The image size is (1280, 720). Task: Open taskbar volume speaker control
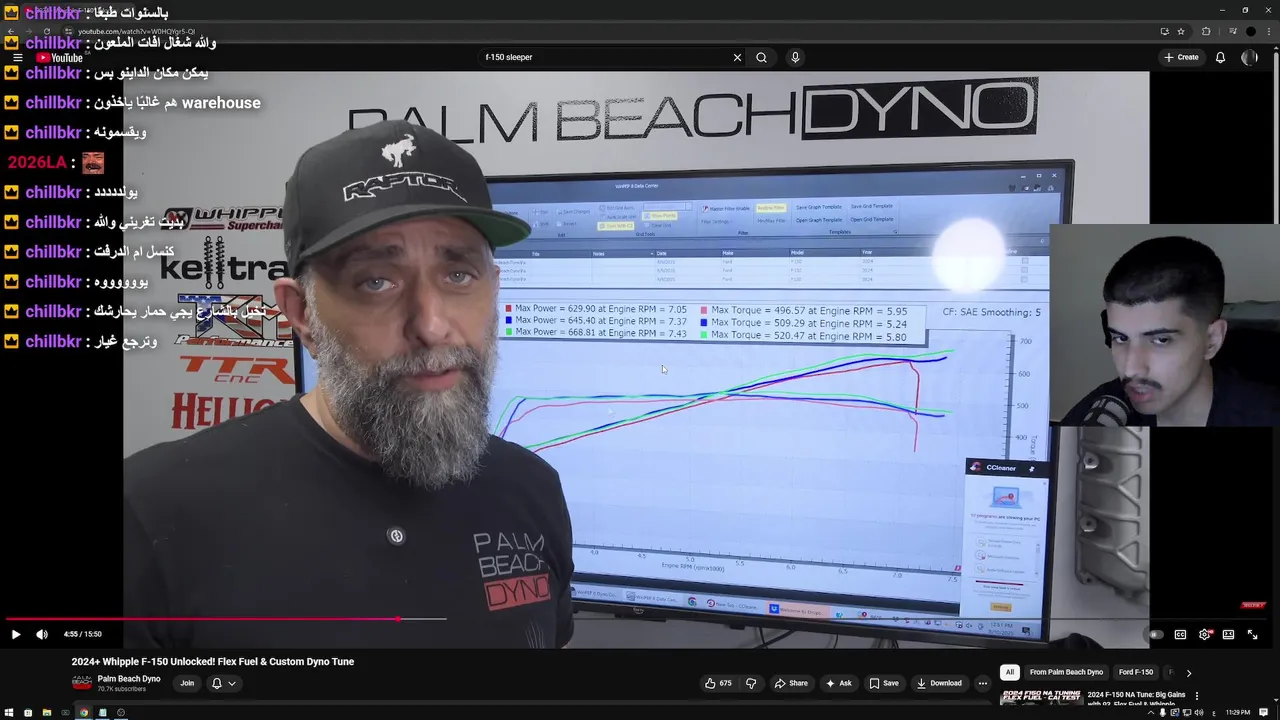pos(1201,713)
